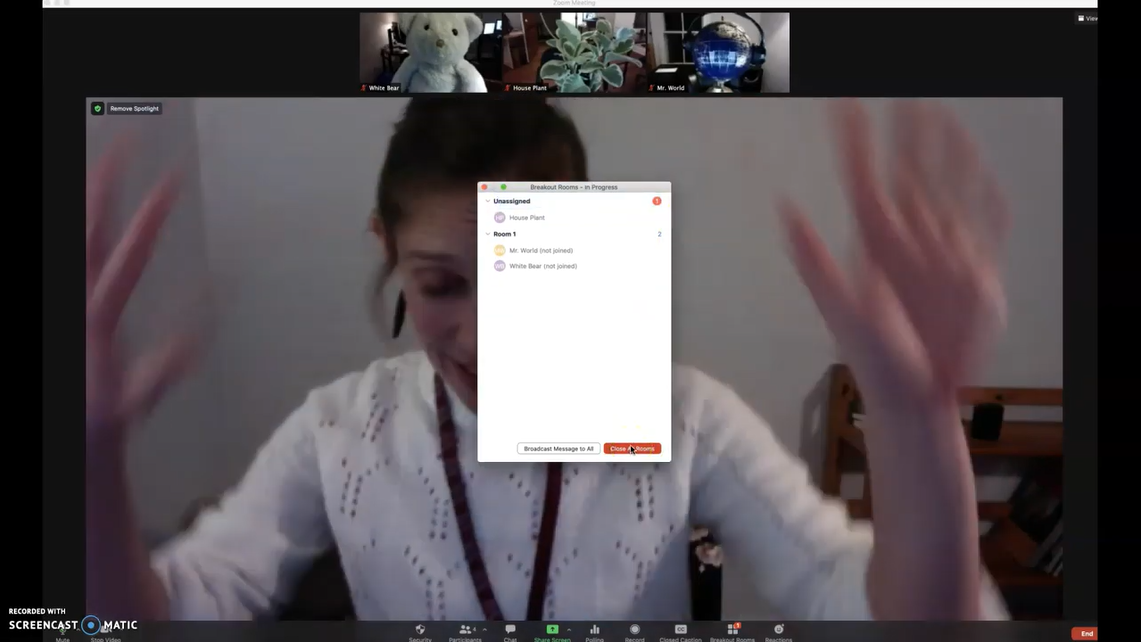Click Close All Rooms button

[632, 448]
